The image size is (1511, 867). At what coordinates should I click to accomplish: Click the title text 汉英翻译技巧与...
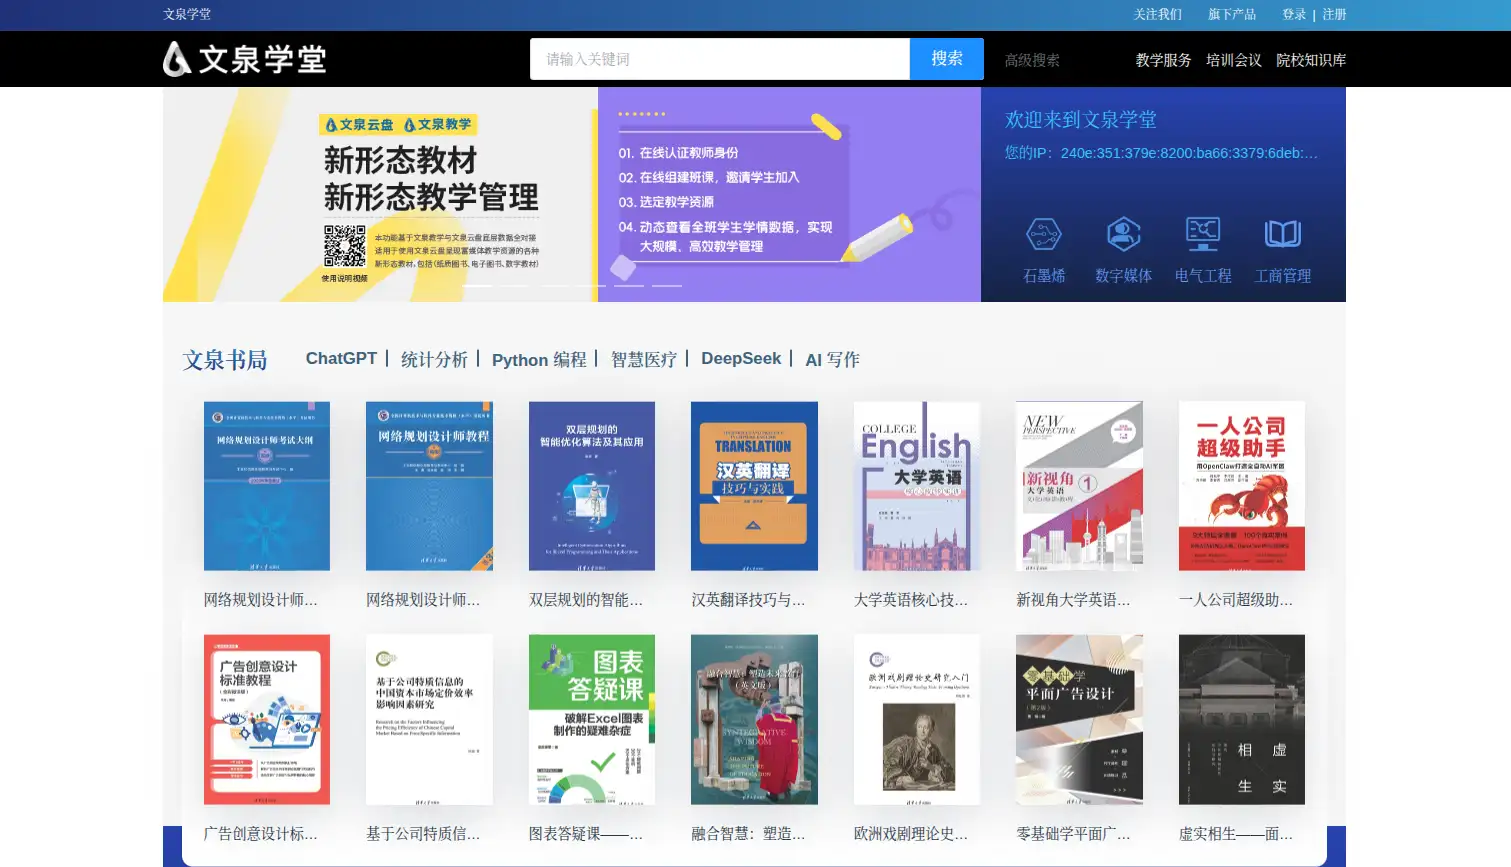click(x=748, y=600)
